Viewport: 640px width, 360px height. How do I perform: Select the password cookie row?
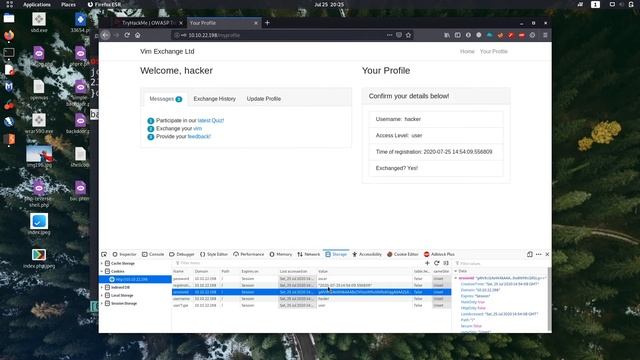point(311,279)
